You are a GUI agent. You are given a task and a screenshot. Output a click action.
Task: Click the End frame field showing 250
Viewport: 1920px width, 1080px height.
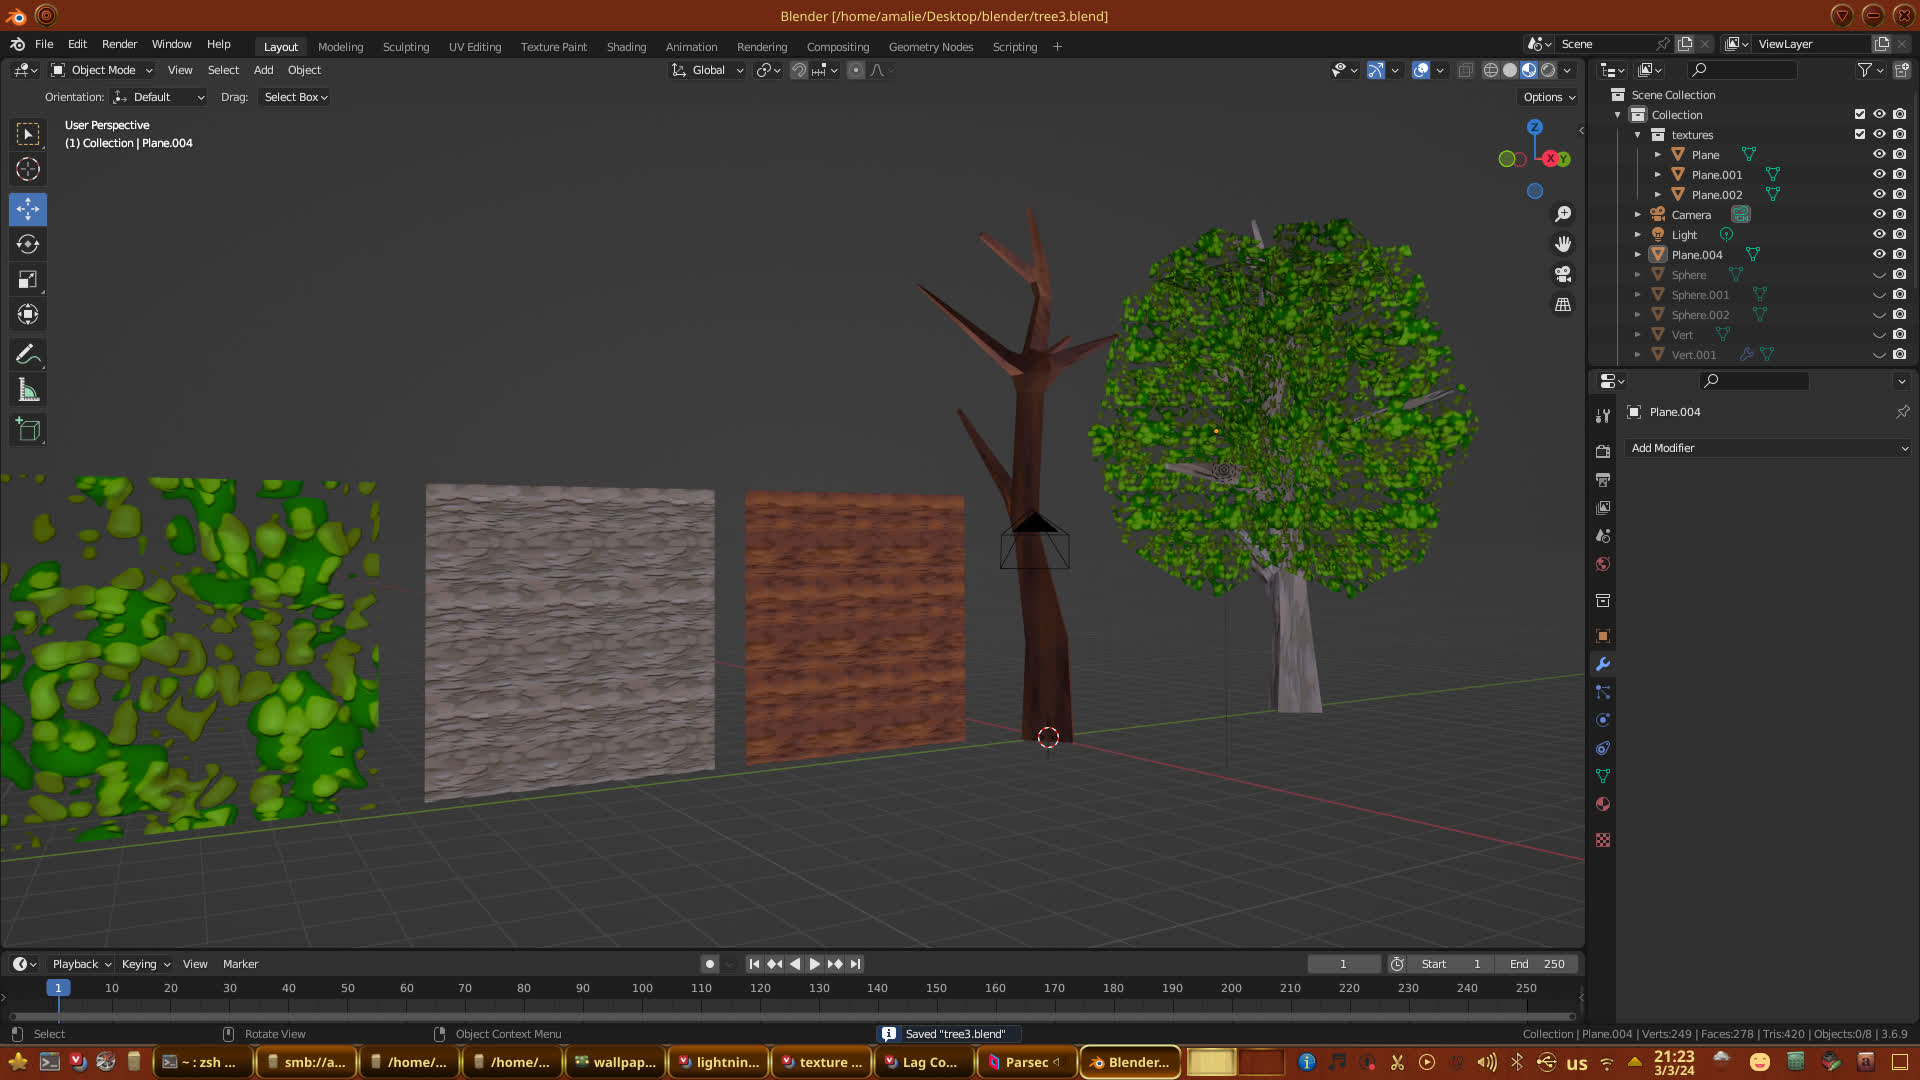(1538, 964)
